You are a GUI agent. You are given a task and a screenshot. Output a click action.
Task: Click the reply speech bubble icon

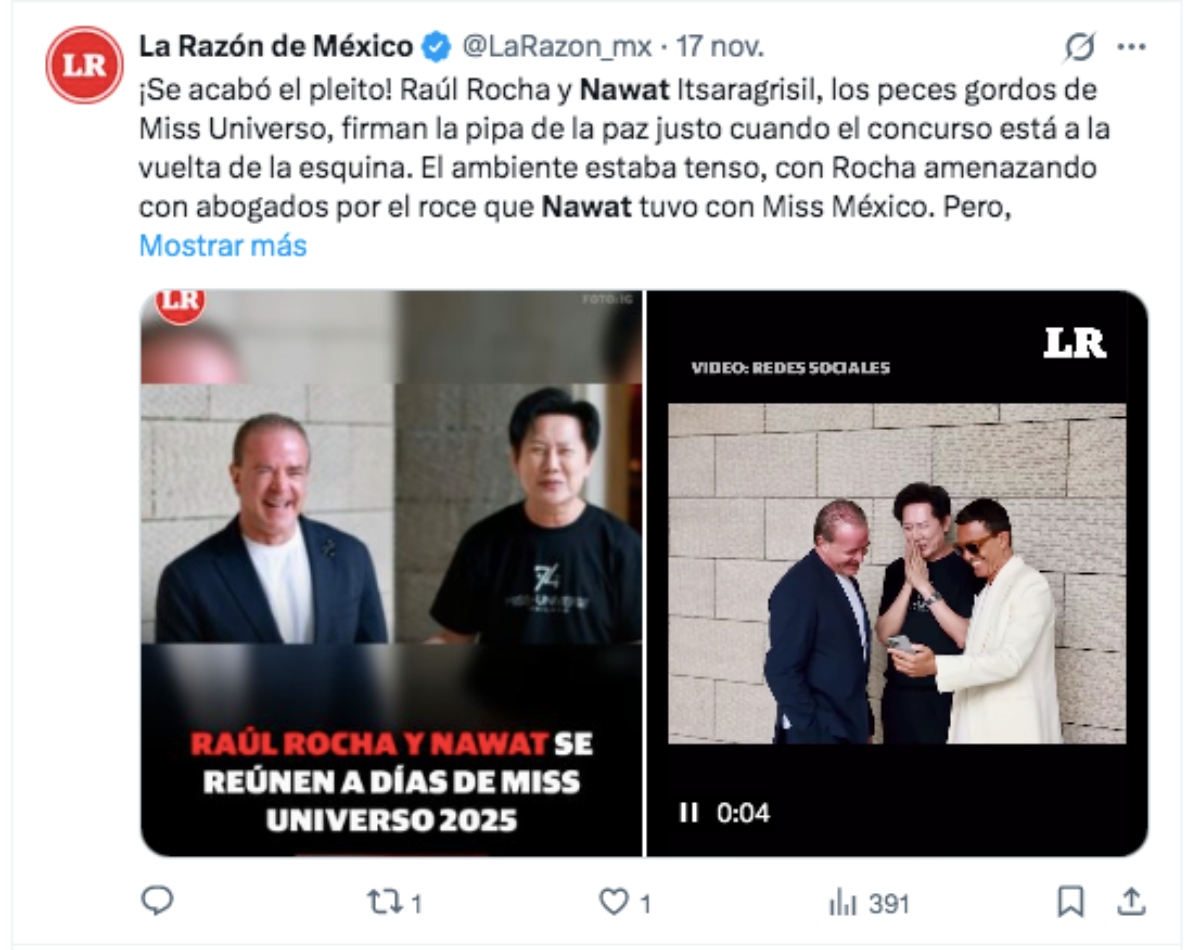tap(156, 902)
